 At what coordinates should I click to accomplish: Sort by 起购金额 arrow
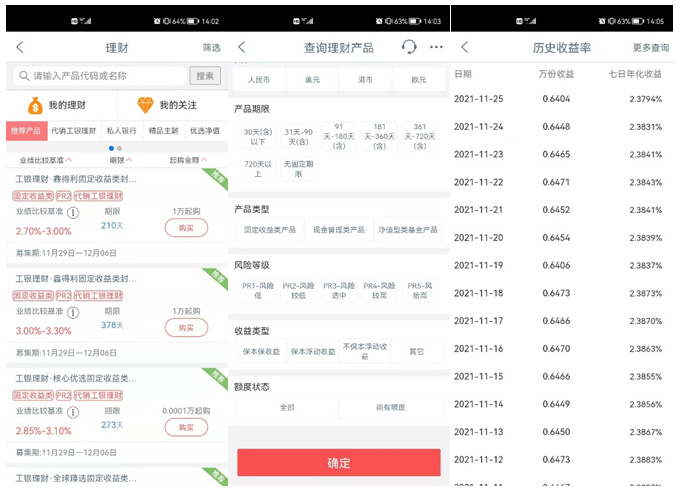(204, 160)
